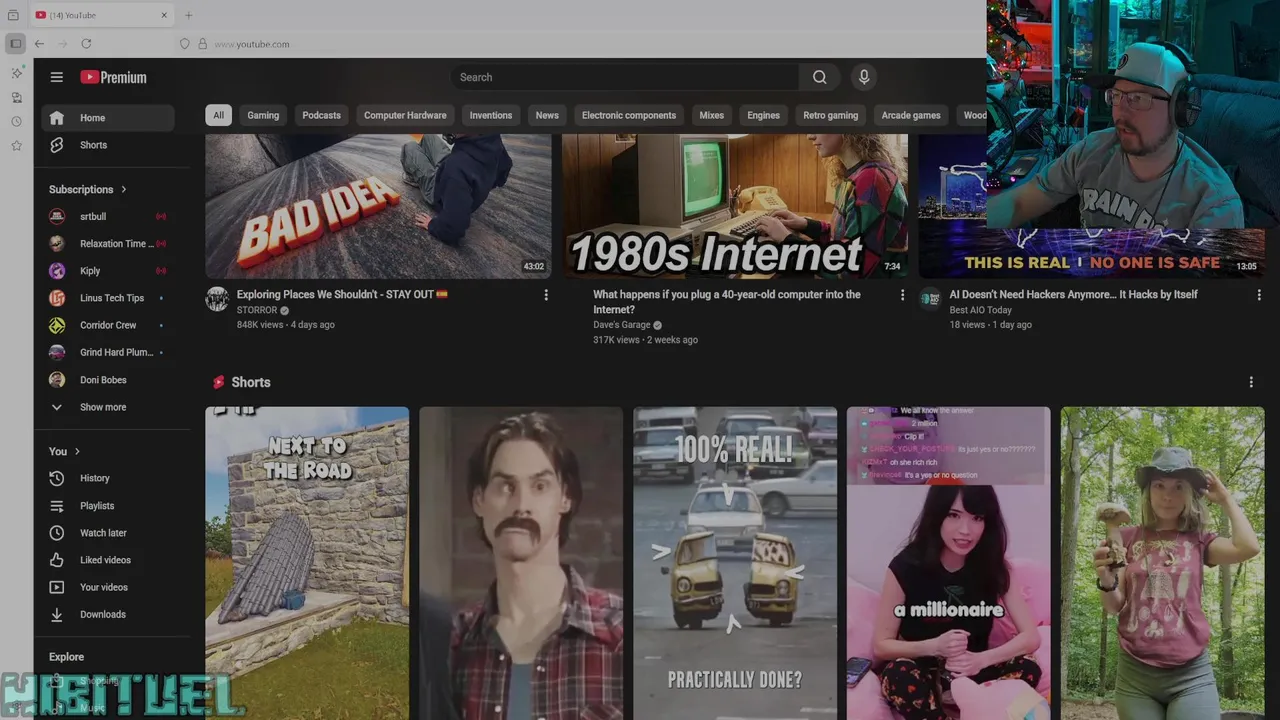Open the STORROR channel name link
Screen dimensions: 1280x720
point(257,310)
